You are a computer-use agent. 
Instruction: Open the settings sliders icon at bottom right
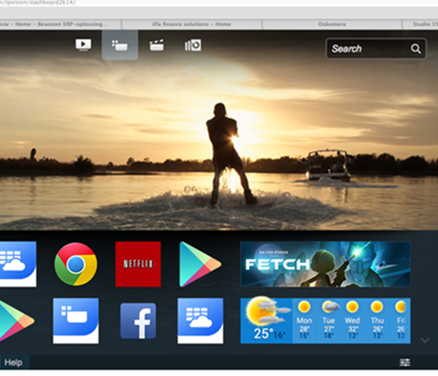405,362
